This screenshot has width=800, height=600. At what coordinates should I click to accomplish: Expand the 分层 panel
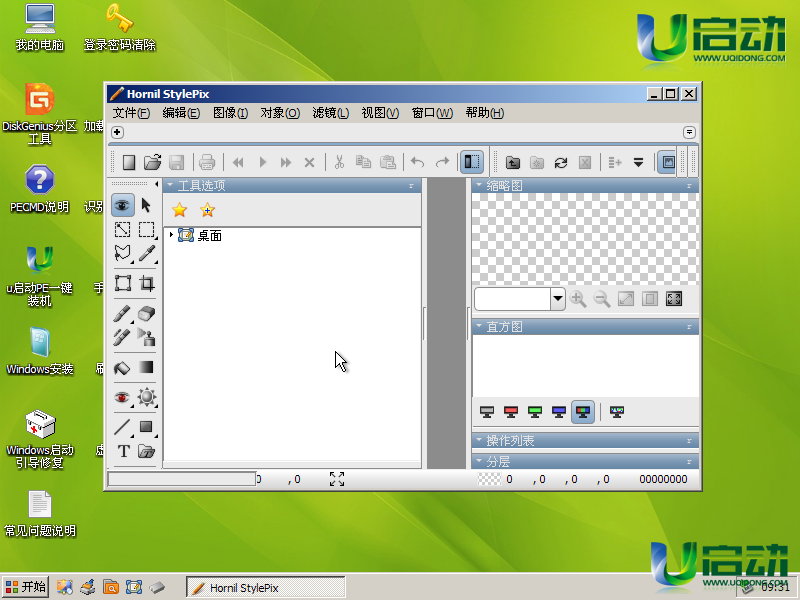coord(479,461)
